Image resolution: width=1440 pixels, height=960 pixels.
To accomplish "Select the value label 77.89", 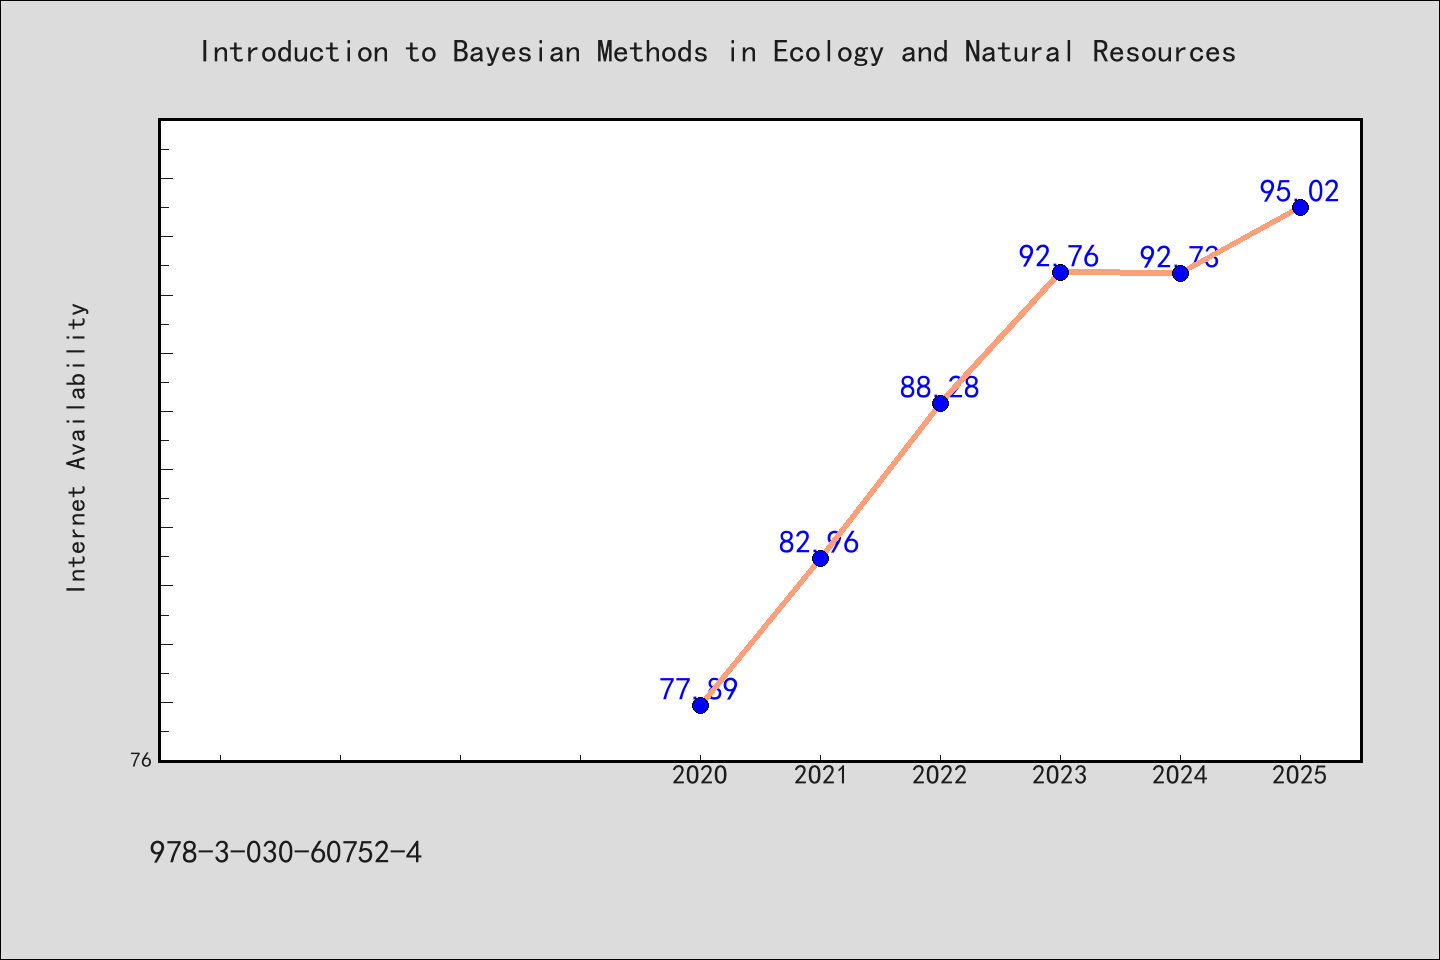I will pos(699,689).
